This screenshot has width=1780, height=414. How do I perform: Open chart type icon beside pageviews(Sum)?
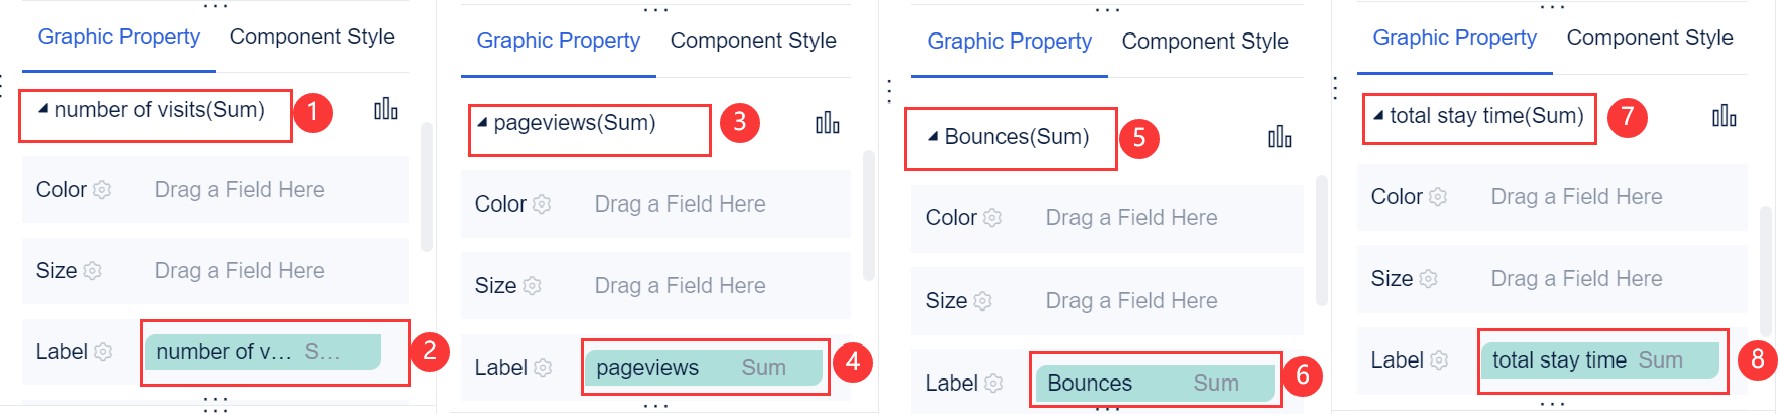(x=827, y=123)
